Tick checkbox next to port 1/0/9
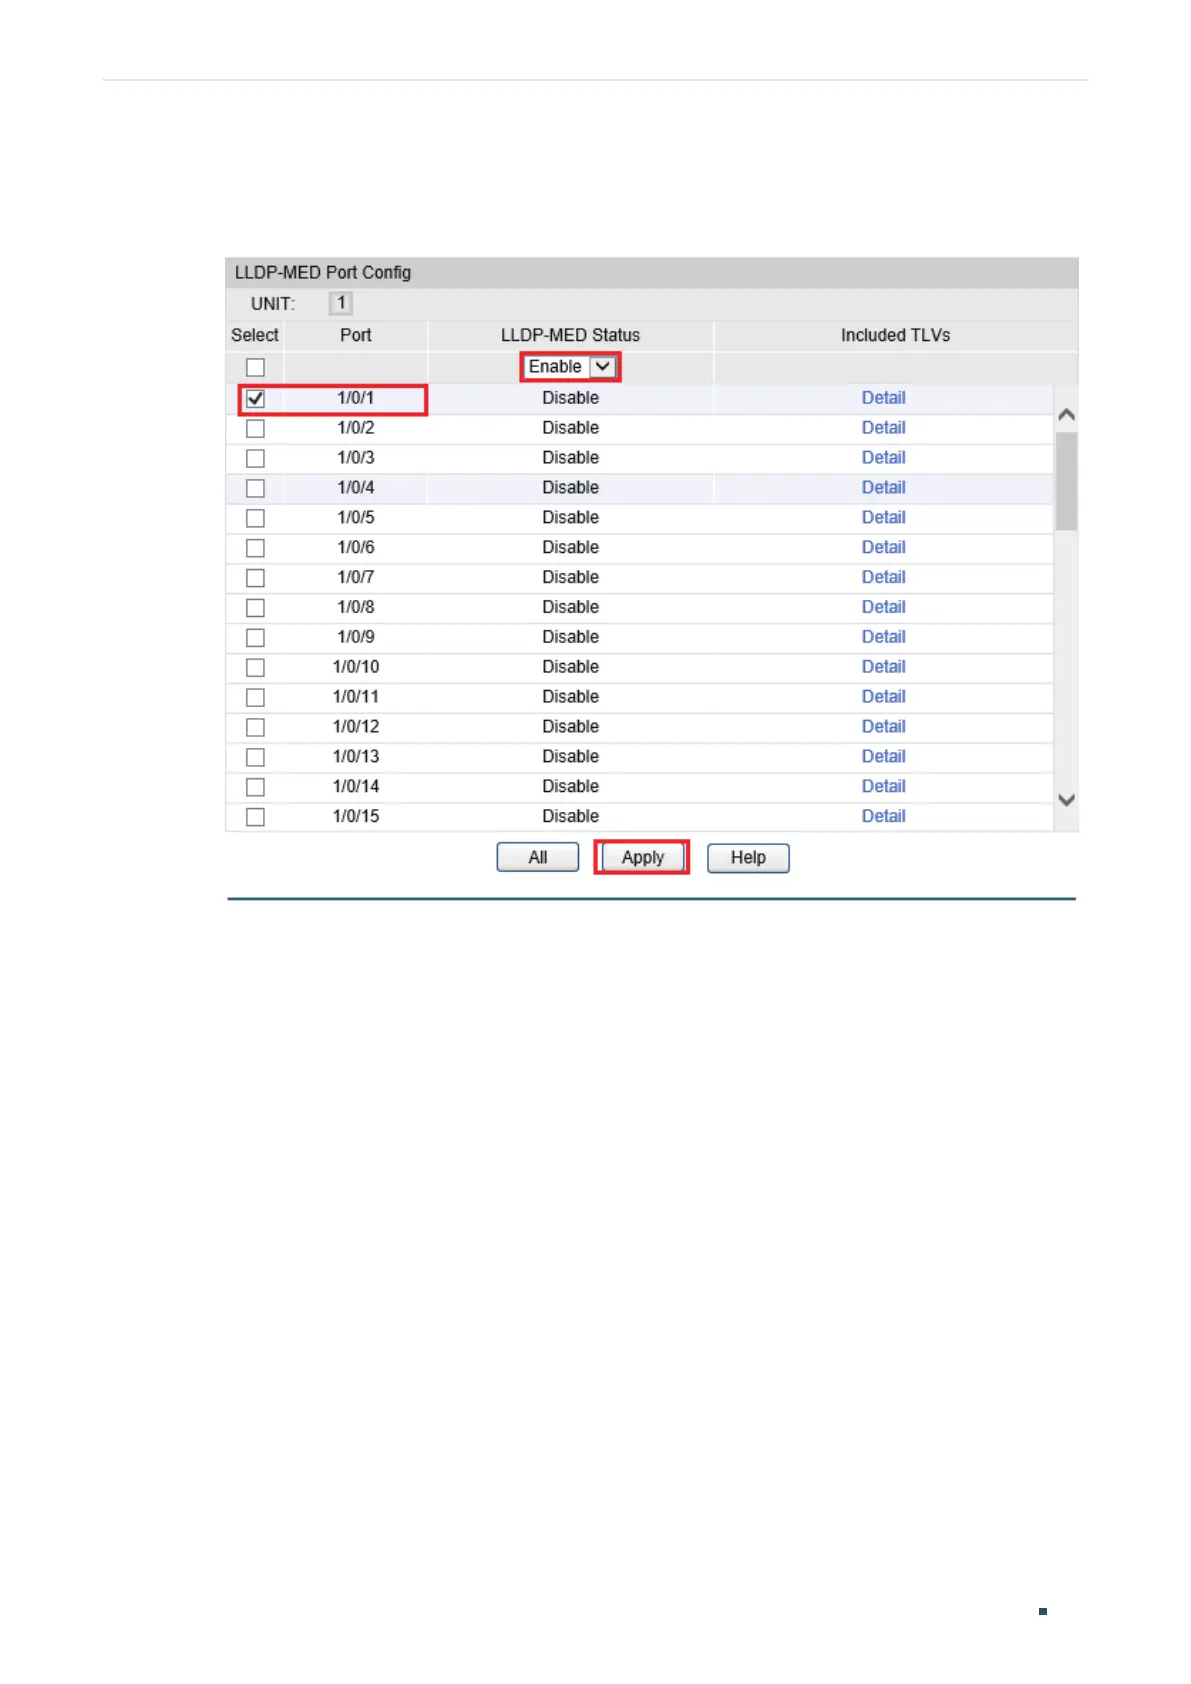The image size is (1191, 1684). (x=255, y=637)
